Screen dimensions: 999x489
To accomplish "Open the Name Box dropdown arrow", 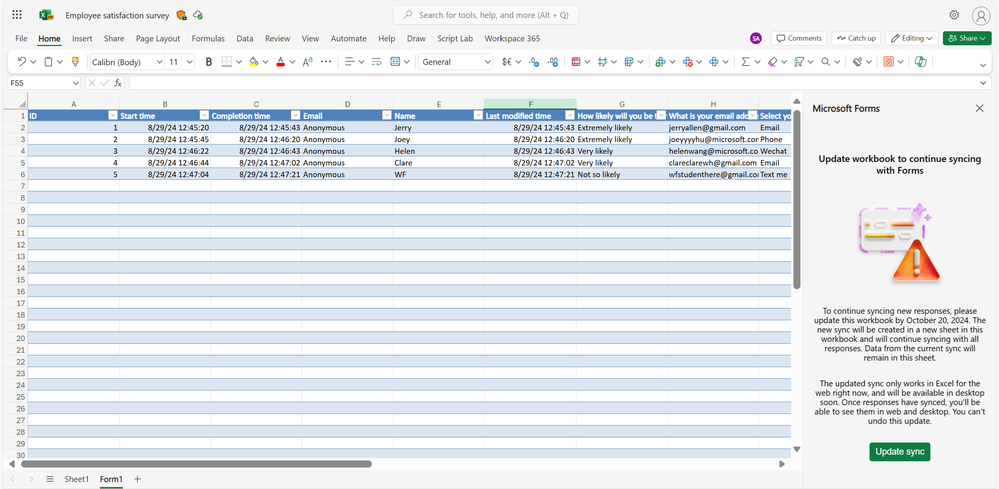I will [x=76, y=83].
